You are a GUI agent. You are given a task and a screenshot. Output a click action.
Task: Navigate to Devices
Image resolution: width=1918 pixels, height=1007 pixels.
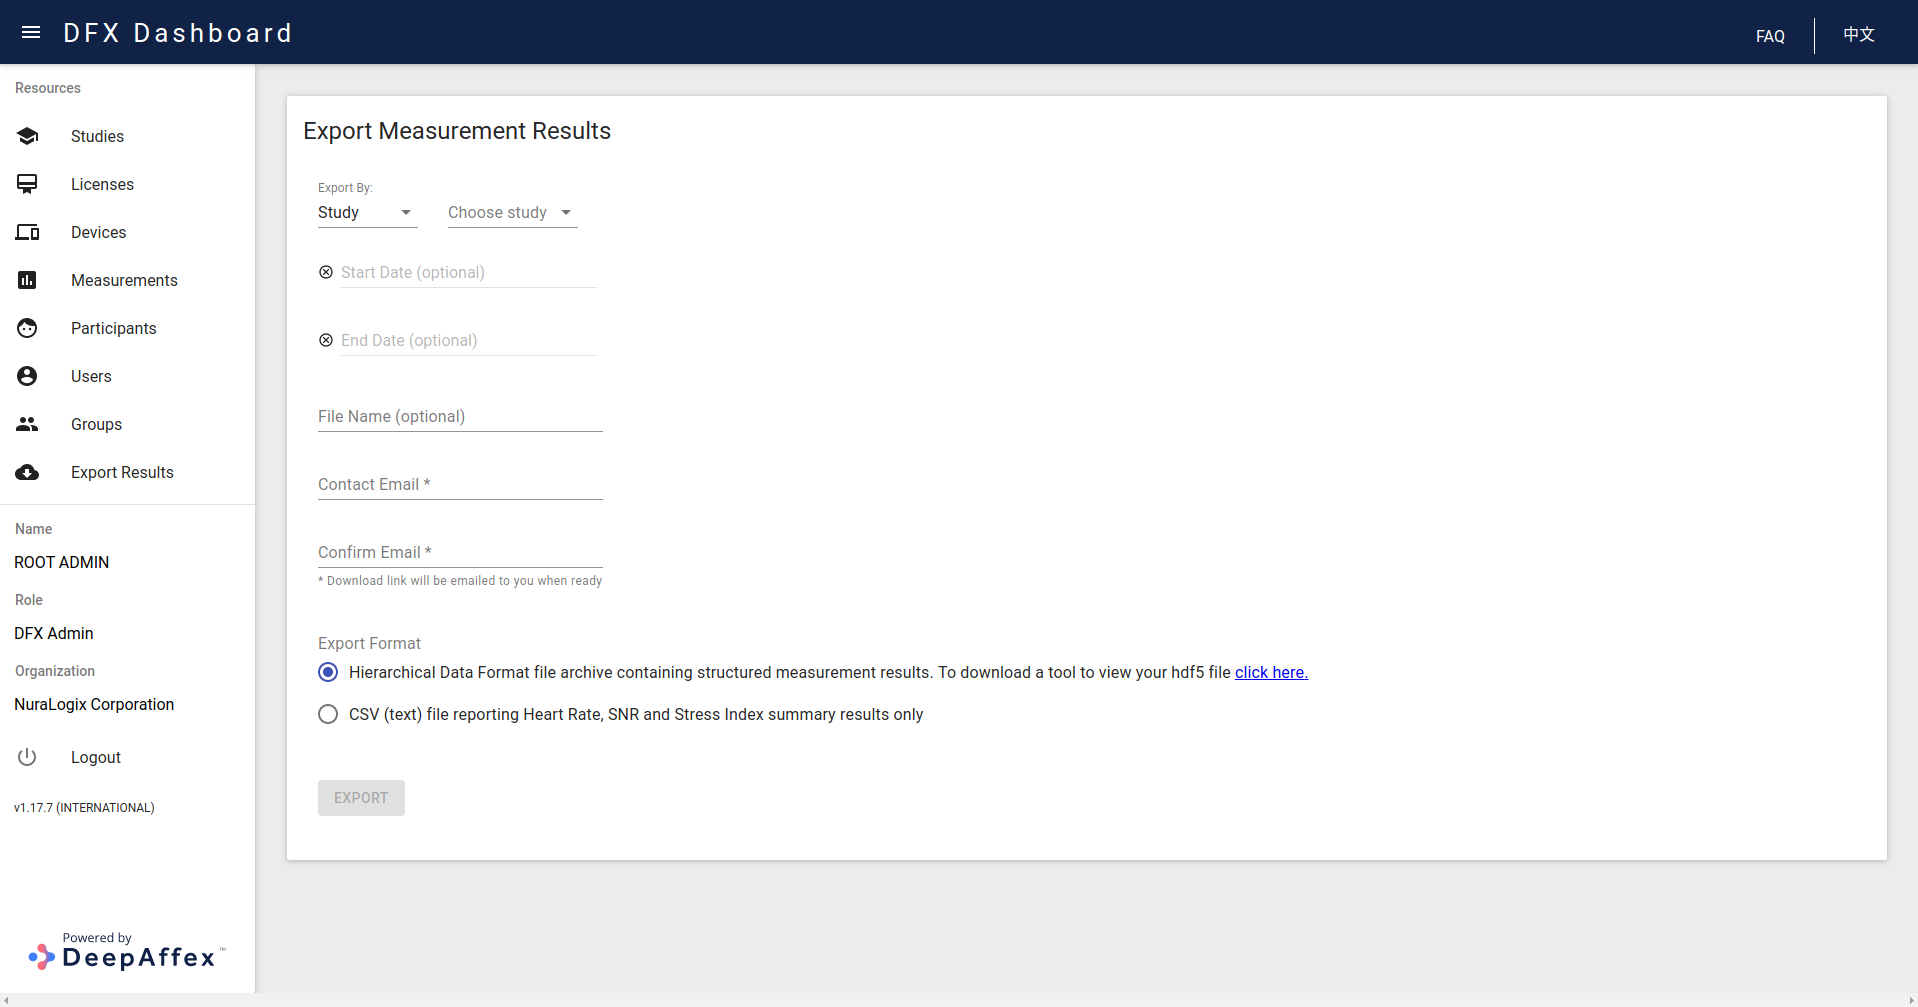(98, 232)
